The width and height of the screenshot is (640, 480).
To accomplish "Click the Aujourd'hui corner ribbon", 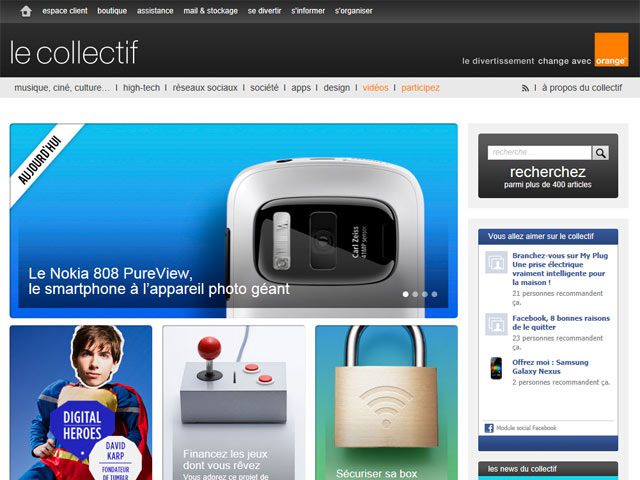I will coord(40,160).
